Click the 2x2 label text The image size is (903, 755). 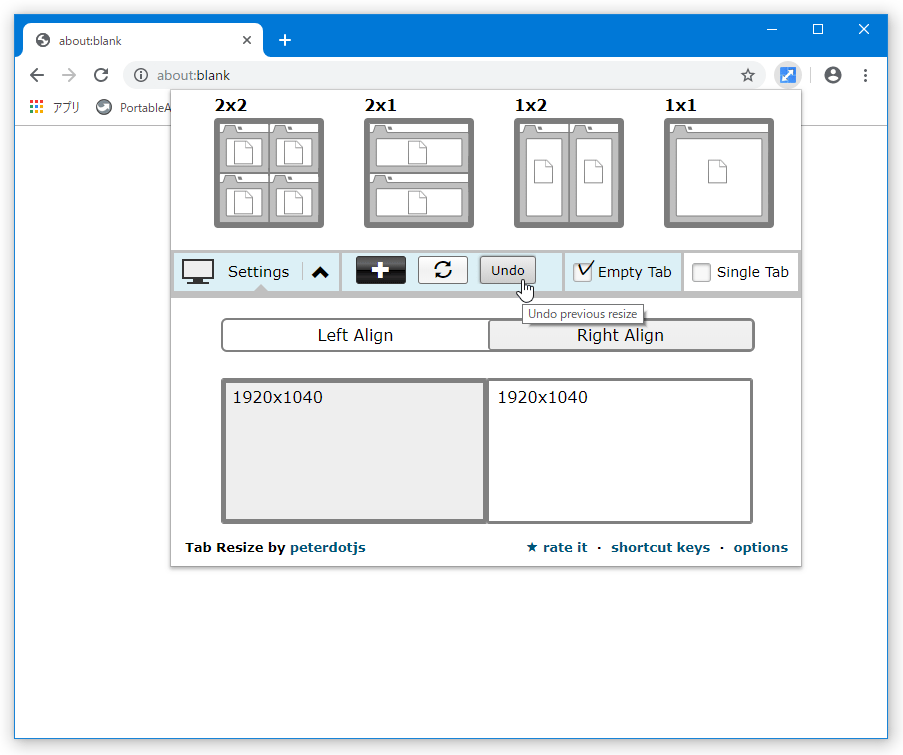click(x=231, y=105)
